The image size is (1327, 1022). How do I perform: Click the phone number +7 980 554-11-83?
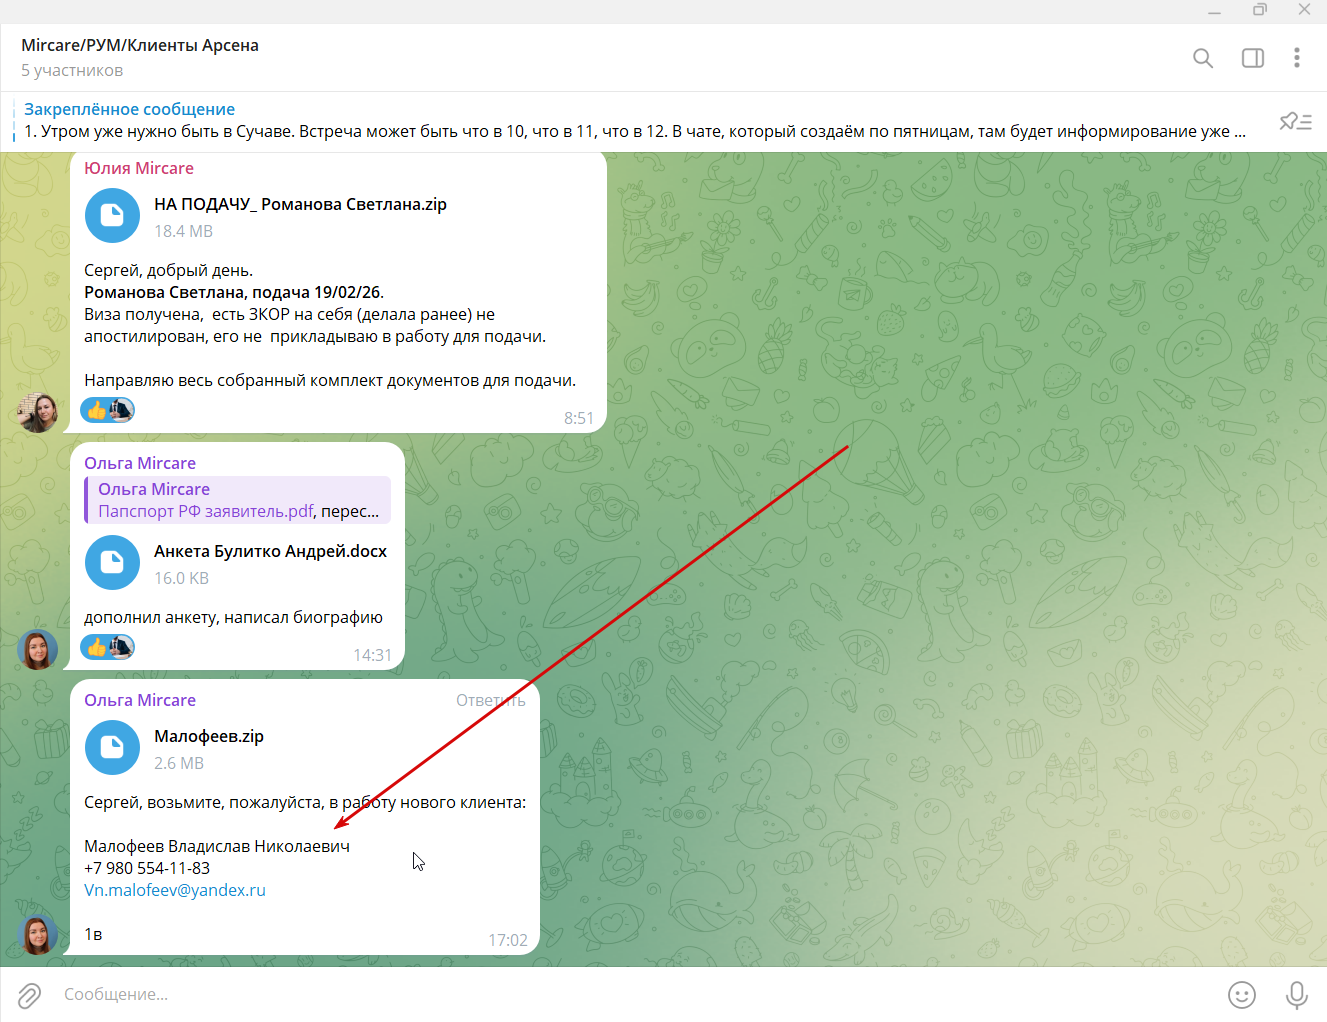click(x=147, y=868)
